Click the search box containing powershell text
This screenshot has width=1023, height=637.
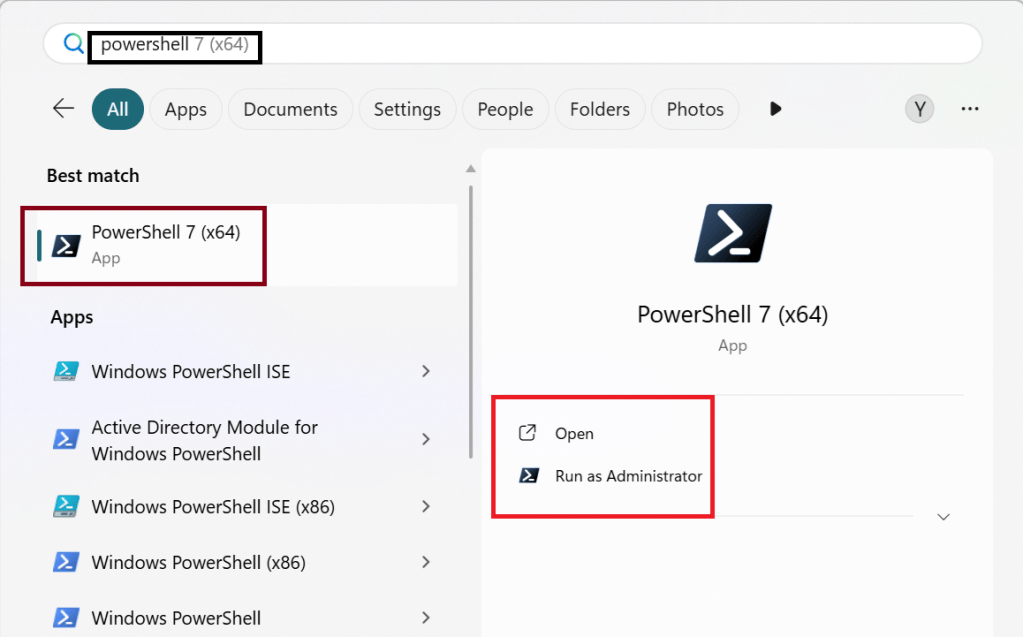(x=512, y=44)
